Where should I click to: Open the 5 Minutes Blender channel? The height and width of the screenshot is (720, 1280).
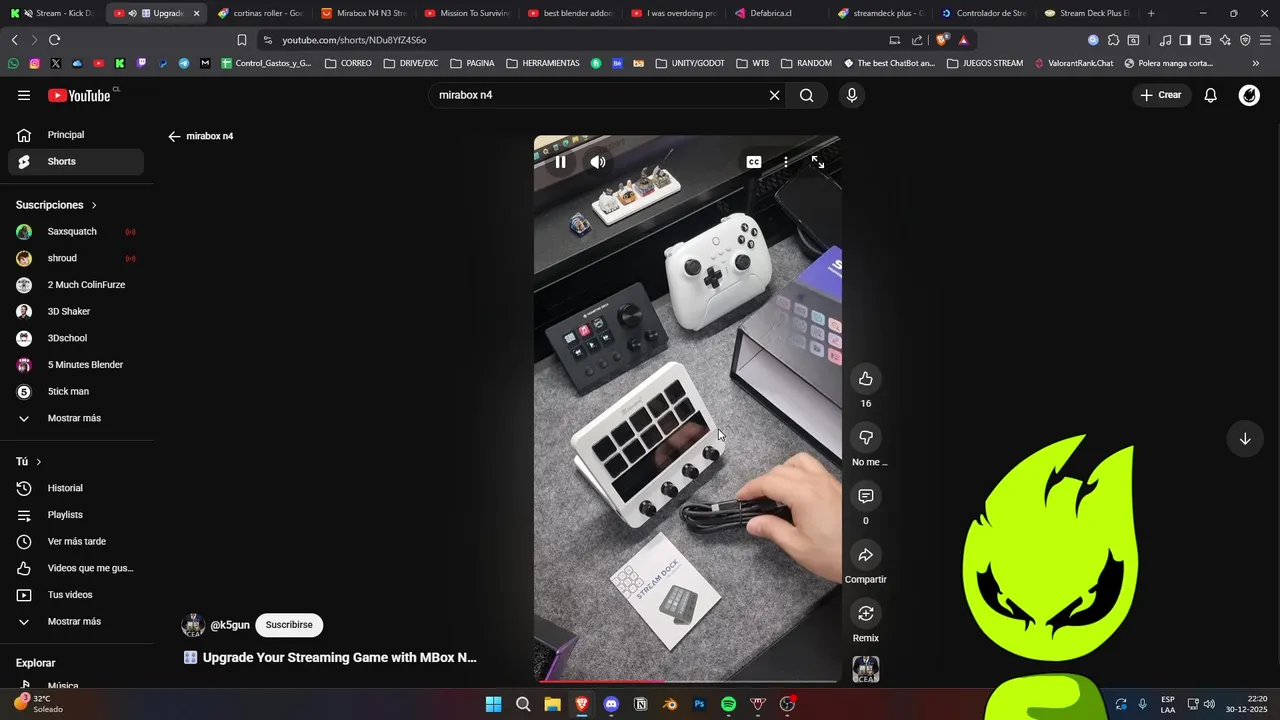point(76,365)
